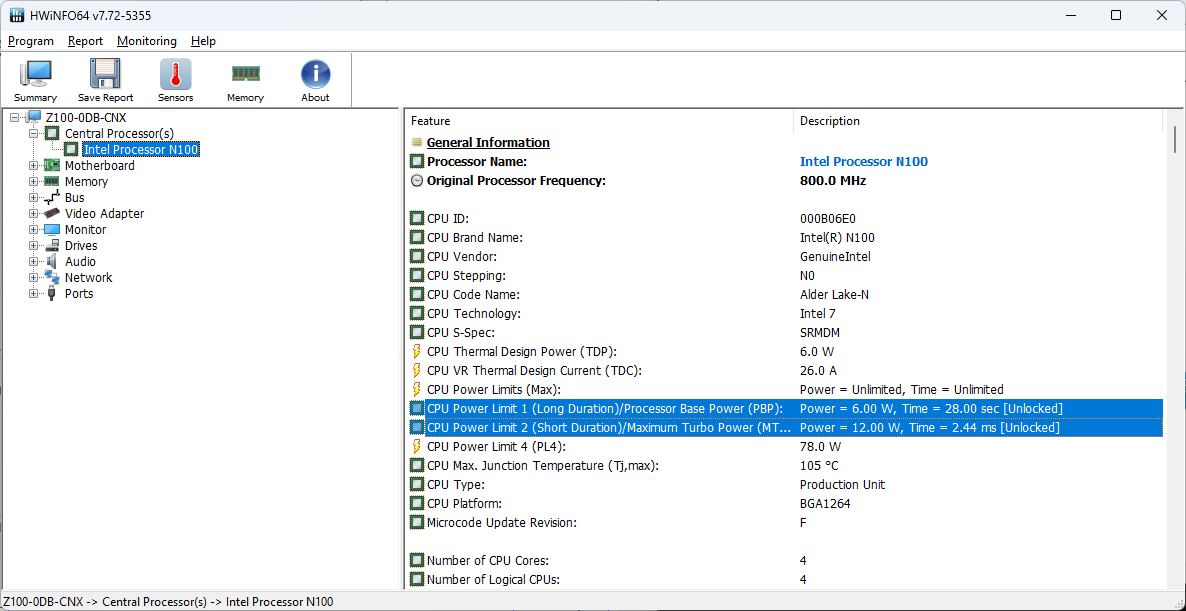The image size is (1186, 611).
Task: Select the CPU ID row
Action: pyautogui.click(x=784, y=219)
